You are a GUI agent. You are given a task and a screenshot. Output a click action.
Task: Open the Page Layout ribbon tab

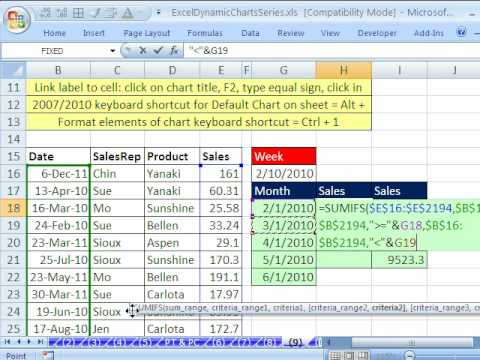pos(147,33)
